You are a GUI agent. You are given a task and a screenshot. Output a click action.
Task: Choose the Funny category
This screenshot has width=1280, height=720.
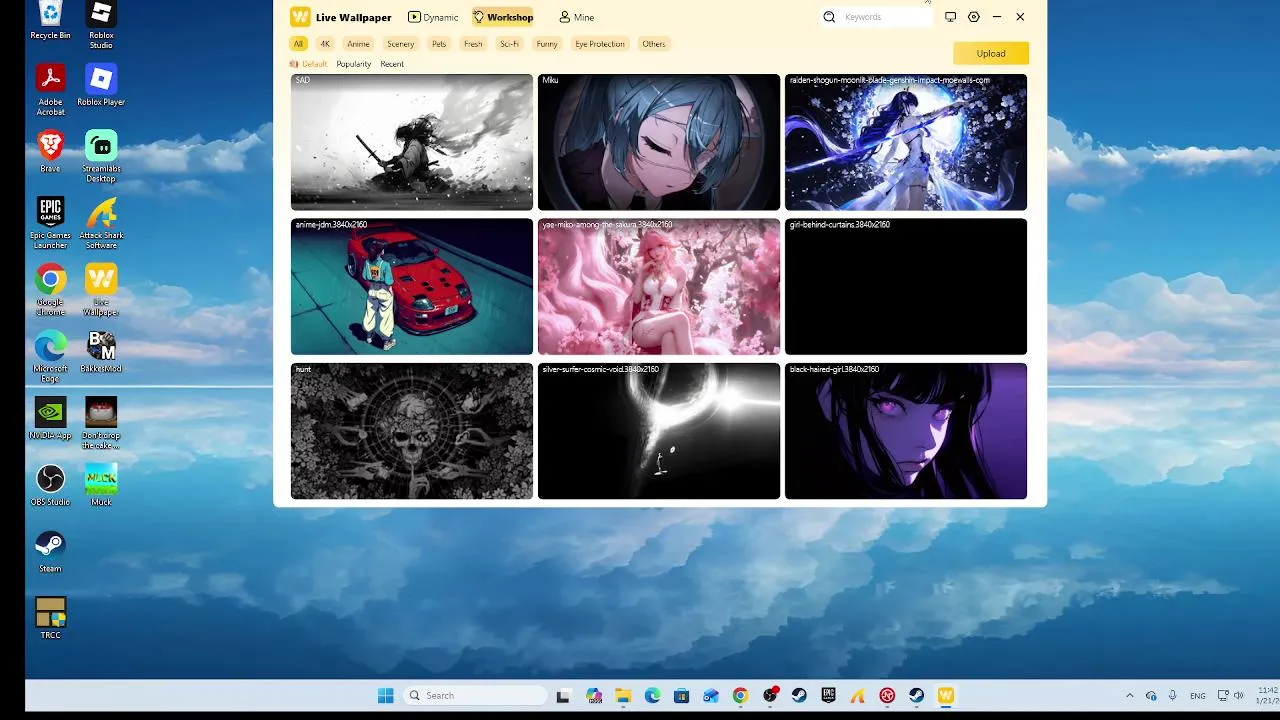click(x=547, y=44)
